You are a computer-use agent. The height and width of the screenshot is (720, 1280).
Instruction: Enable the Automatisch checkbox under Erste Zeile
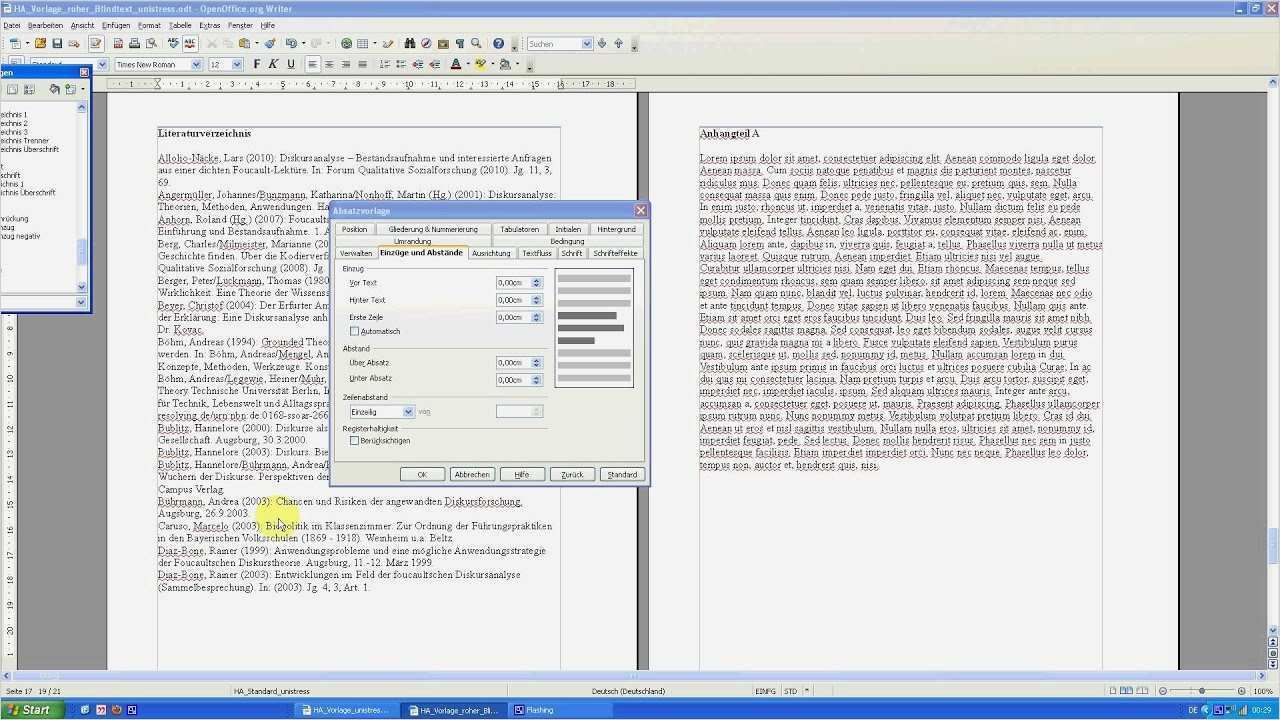[x=354, y=331]
